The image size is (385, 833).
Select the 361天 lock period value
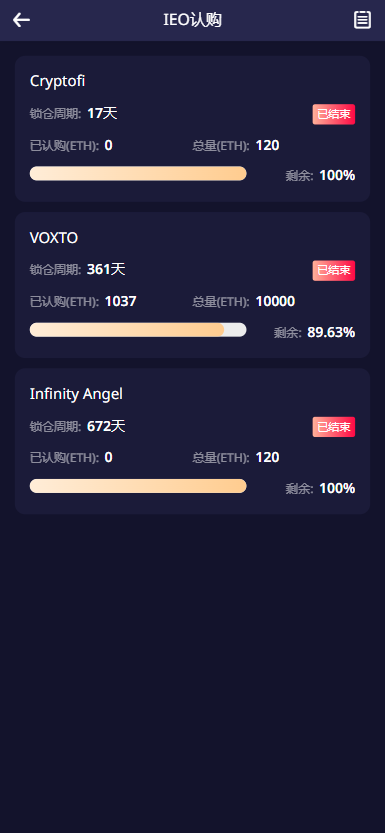tap(106, 269)
